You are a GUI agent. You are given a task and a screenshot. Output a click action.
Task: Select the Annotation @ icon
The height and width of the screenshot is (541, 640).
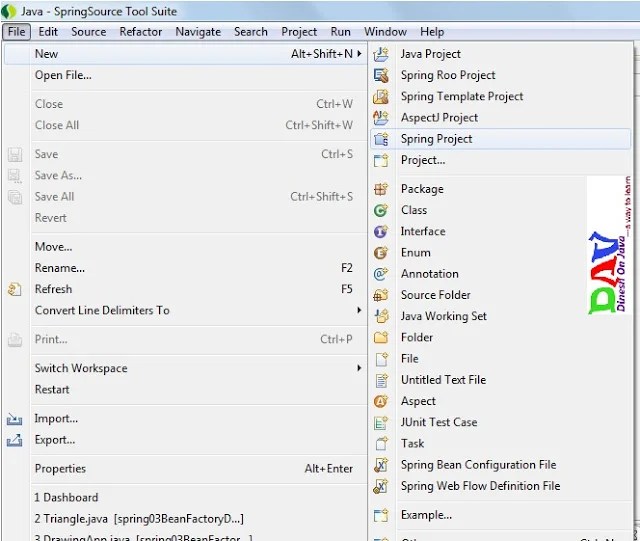[x=381, y=274]
